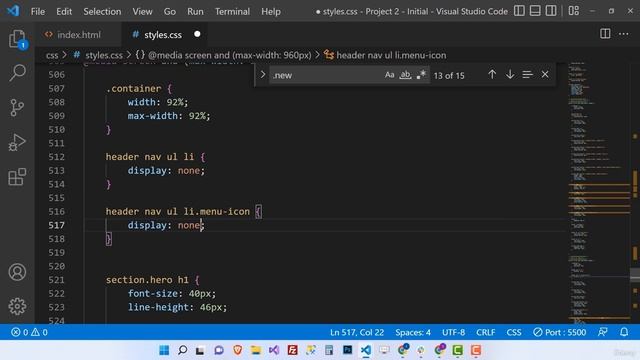Open the Accounts menu icon
The height and width of the screenshot is (360, 640).
coord(17,272)
